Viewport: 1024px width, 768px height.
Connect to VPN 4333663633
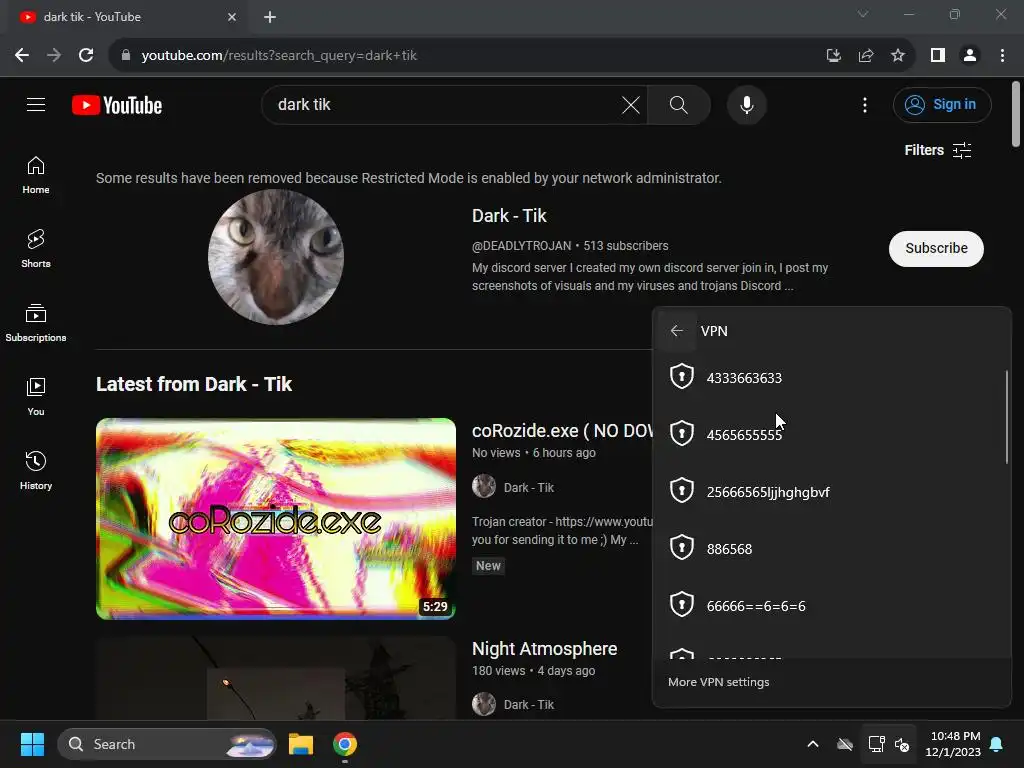(x=831, y=377)
